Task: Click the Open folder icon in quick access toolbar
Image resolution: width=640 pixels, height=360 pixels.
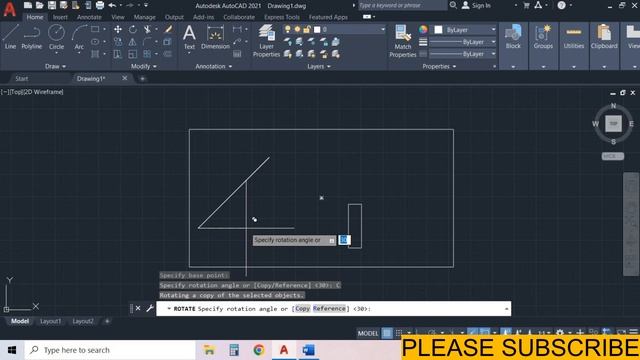Action: tap(40, 5)
